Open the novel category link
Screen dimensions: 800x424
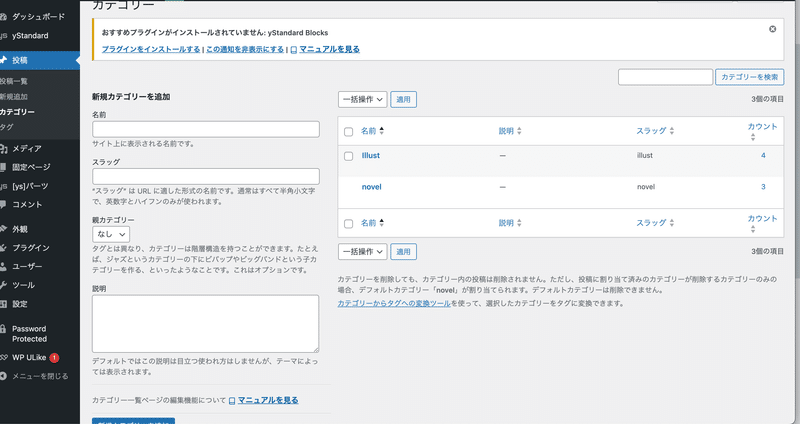[371, 187]
